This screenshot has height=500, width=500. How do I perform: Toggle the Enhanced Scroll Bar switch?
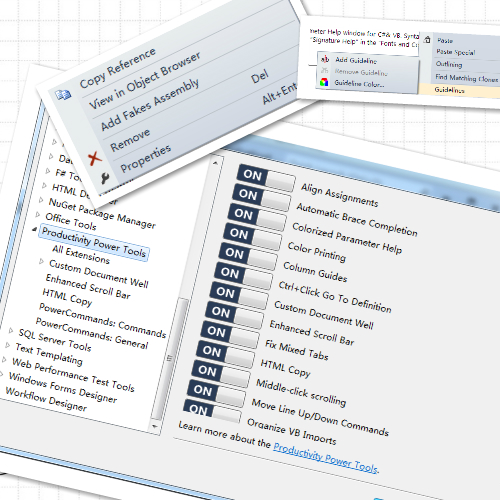click(x=235, y=314)
